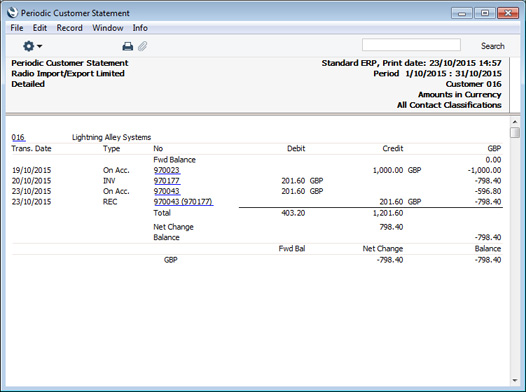
Task: Click the Credit column header
Action: [393, 149]
